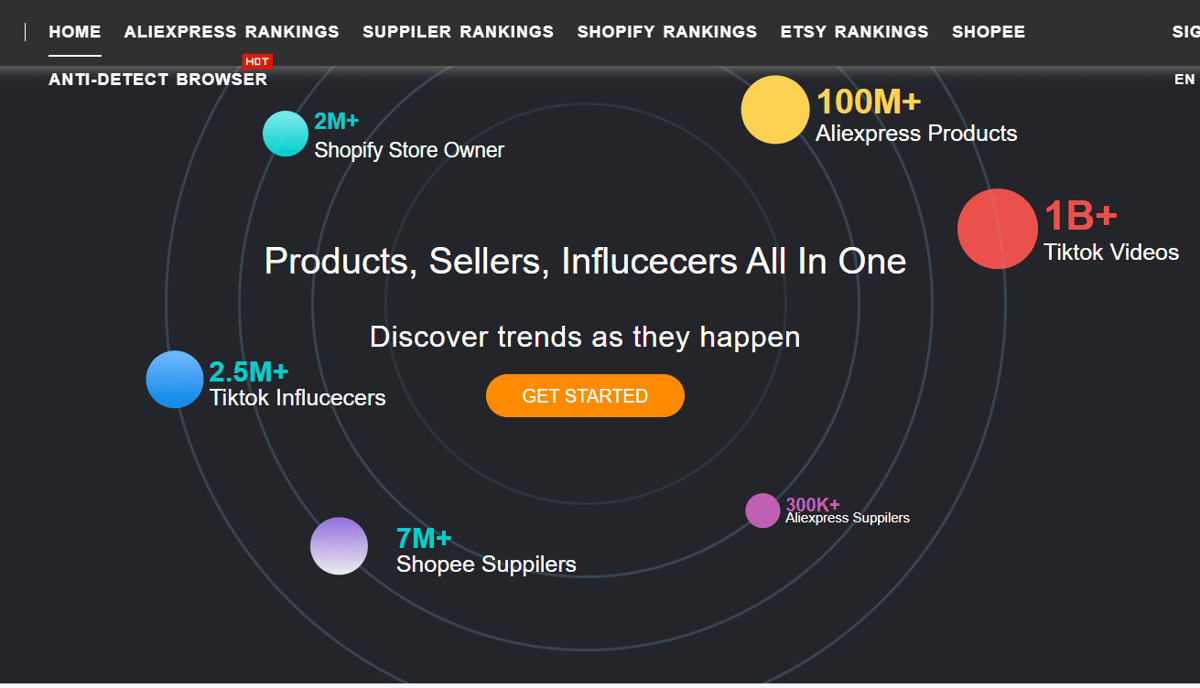Click the yellow Aliexpress Products circle
1200x688 pixels.
(775, 110)
